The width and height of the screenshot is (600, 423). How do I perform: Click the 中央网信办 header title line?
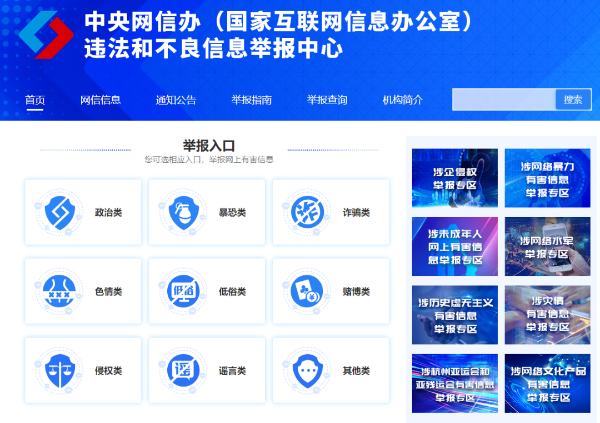pyautogui.click(x=279, y=21)
